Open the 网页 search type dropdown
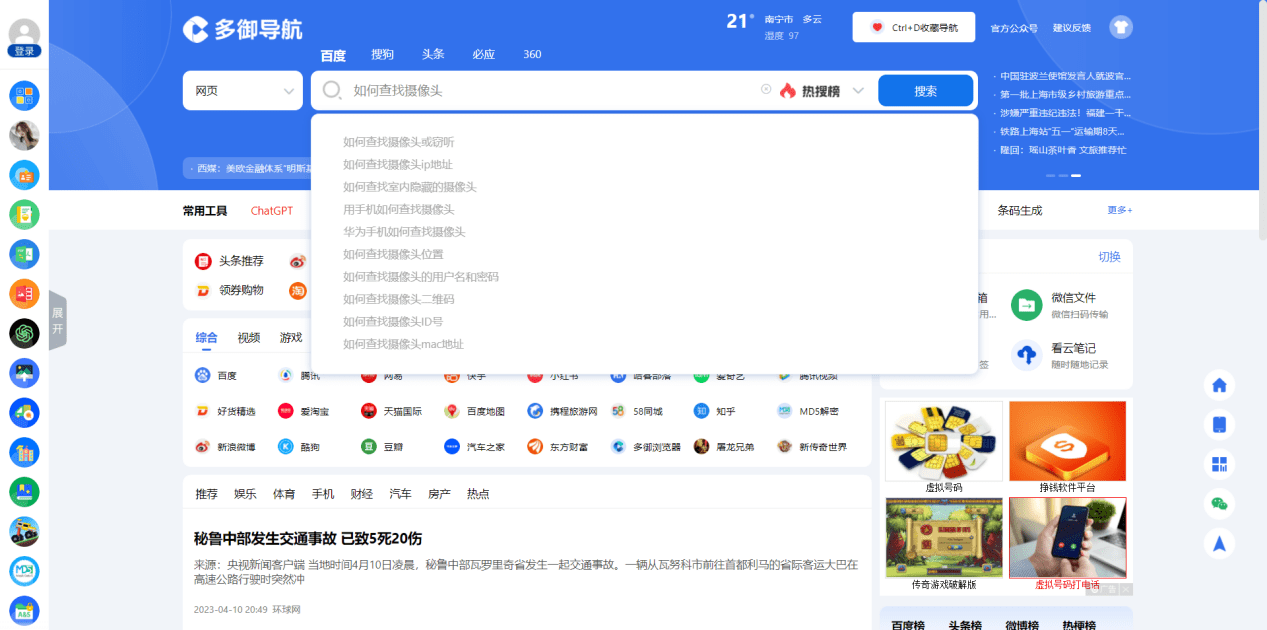The image size is (1267, 630). click(x=243, y=91)
